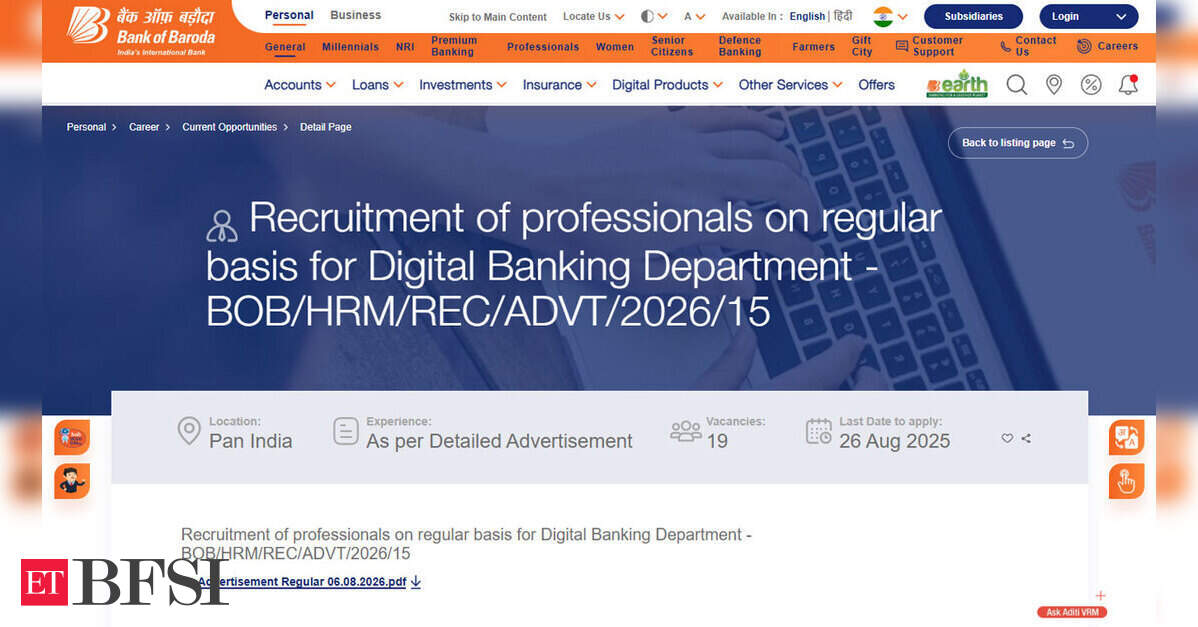Viewport: 1198px width, 627px height.
Task: Toggle the contrast theme icon
Action: tap(647, 16)
